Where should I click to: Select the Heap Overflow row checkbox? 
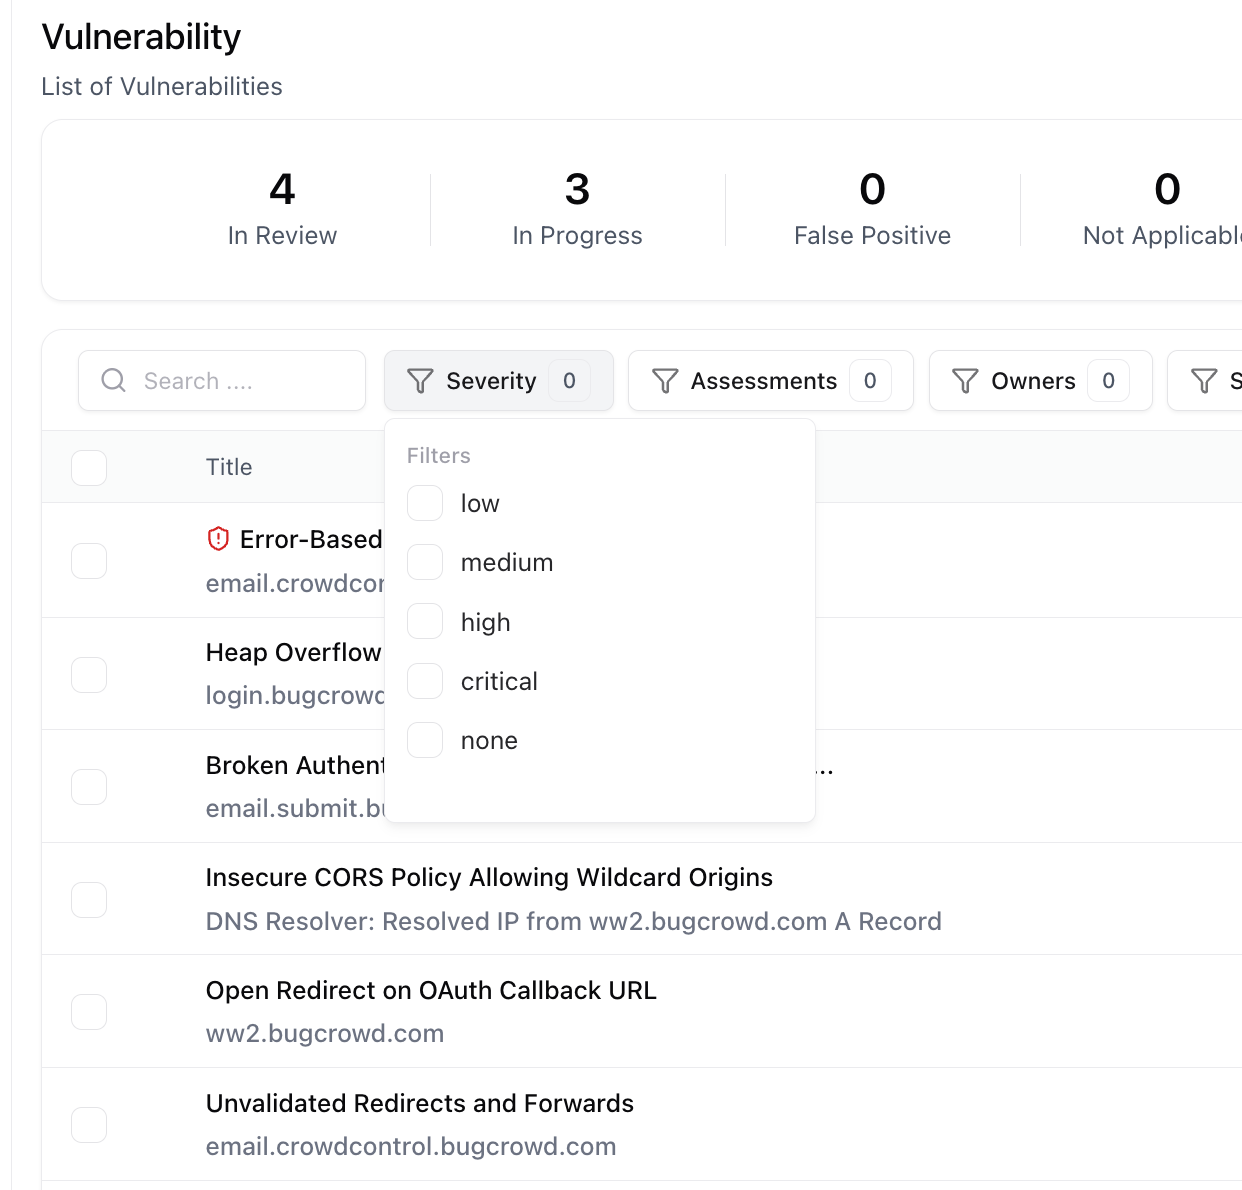(89, 674)
